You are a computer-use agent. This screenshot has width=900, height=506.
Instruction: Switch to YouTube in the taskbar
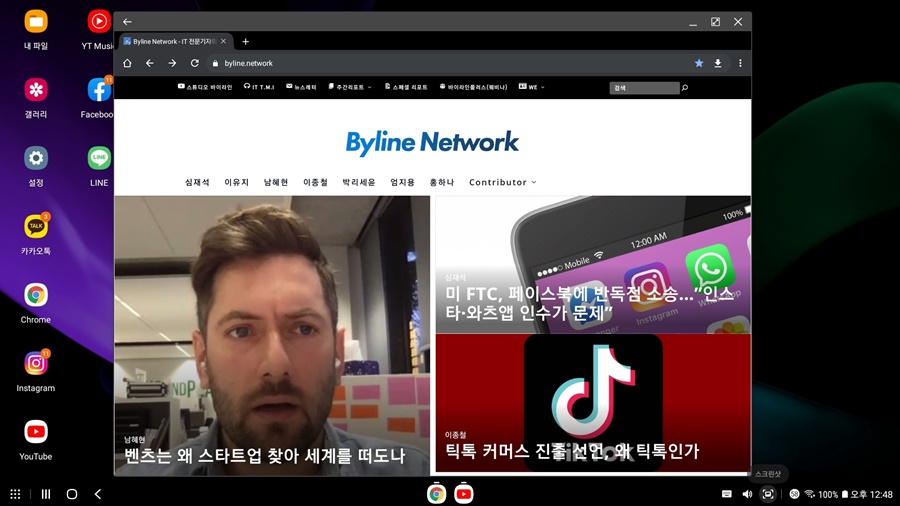pos(464,494)
